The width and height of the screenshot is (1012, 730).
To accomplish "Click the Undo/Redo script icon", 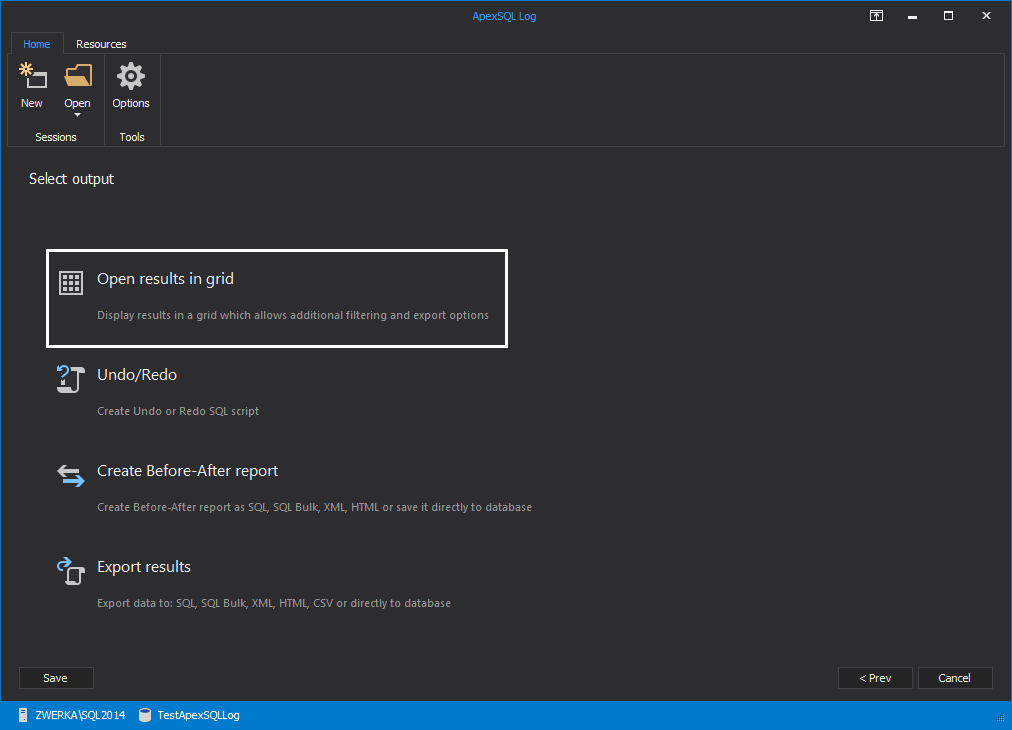I will (x=71, y=379).
